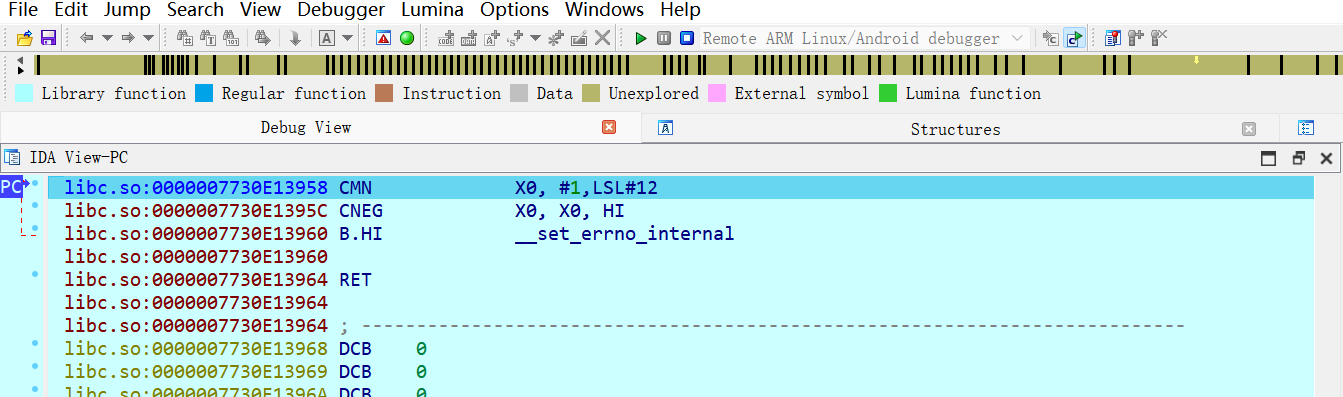Click the asterisk array icon

pos(555,38)
